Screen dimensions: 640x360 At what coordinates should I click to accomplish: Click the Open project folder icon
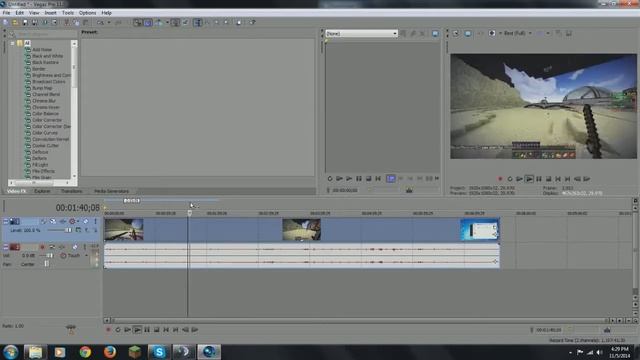(x=15, y=22)
